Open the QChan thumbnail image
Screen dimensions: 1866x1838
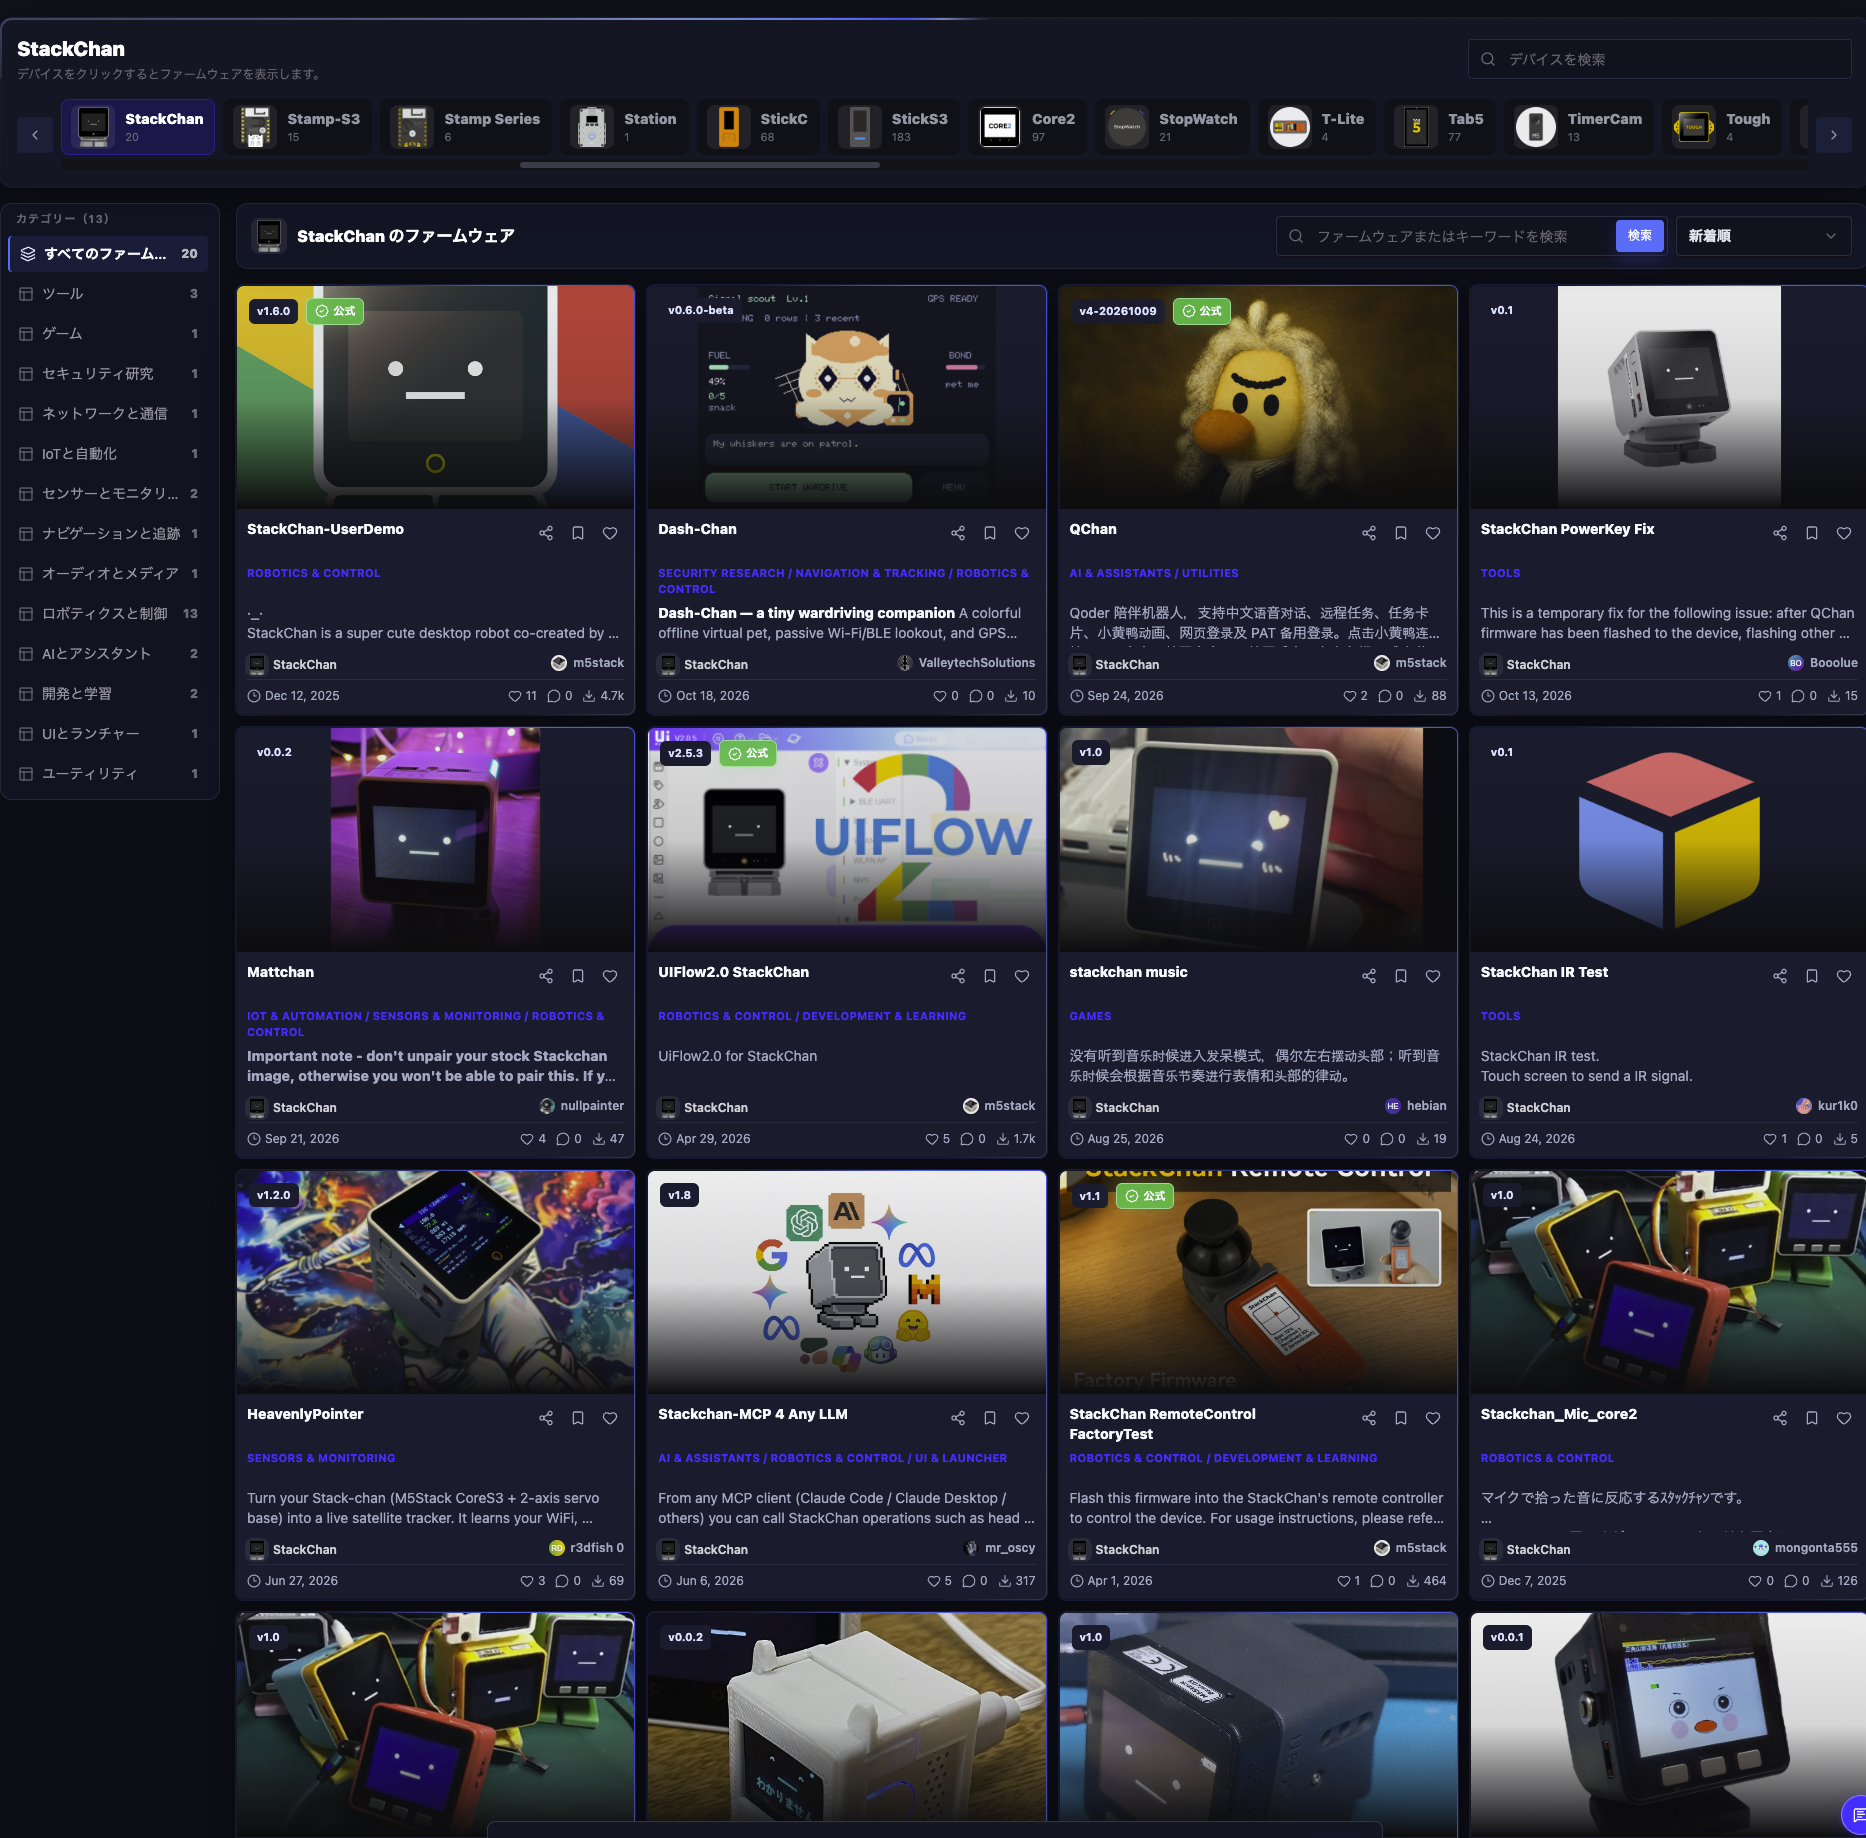point(1258,397)
